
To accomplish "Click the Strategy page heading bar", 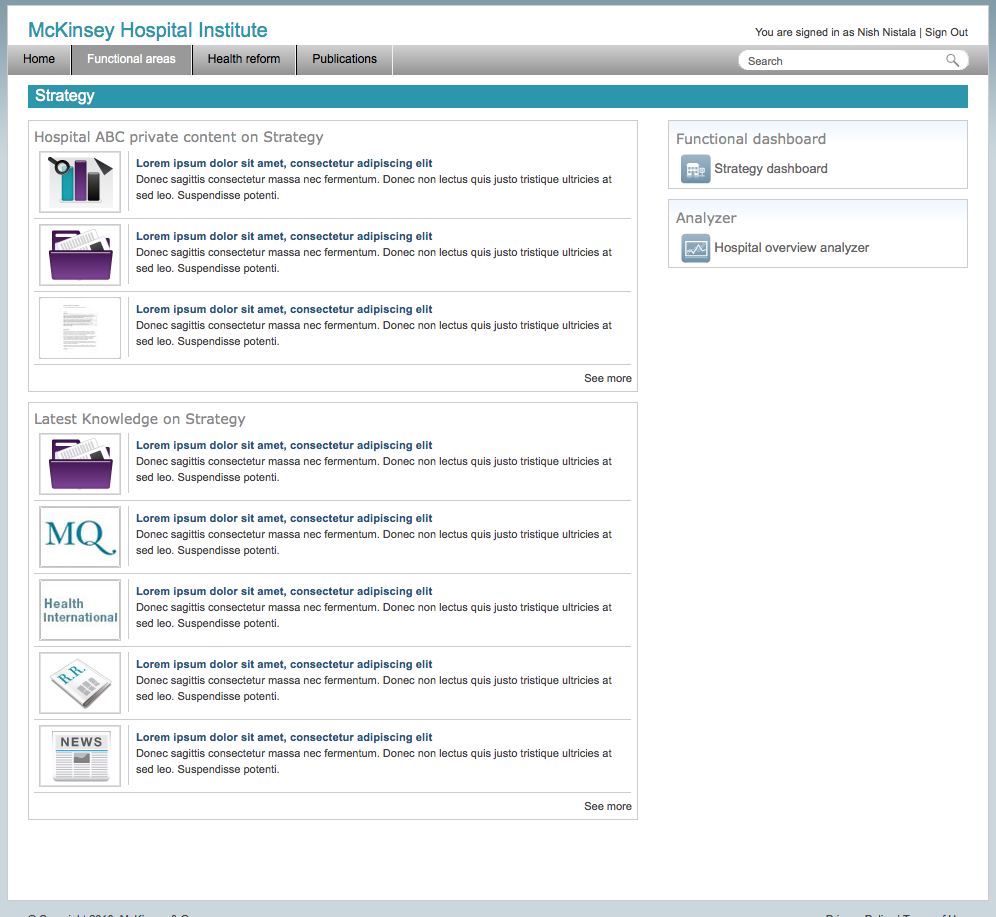I will (498, 97).
